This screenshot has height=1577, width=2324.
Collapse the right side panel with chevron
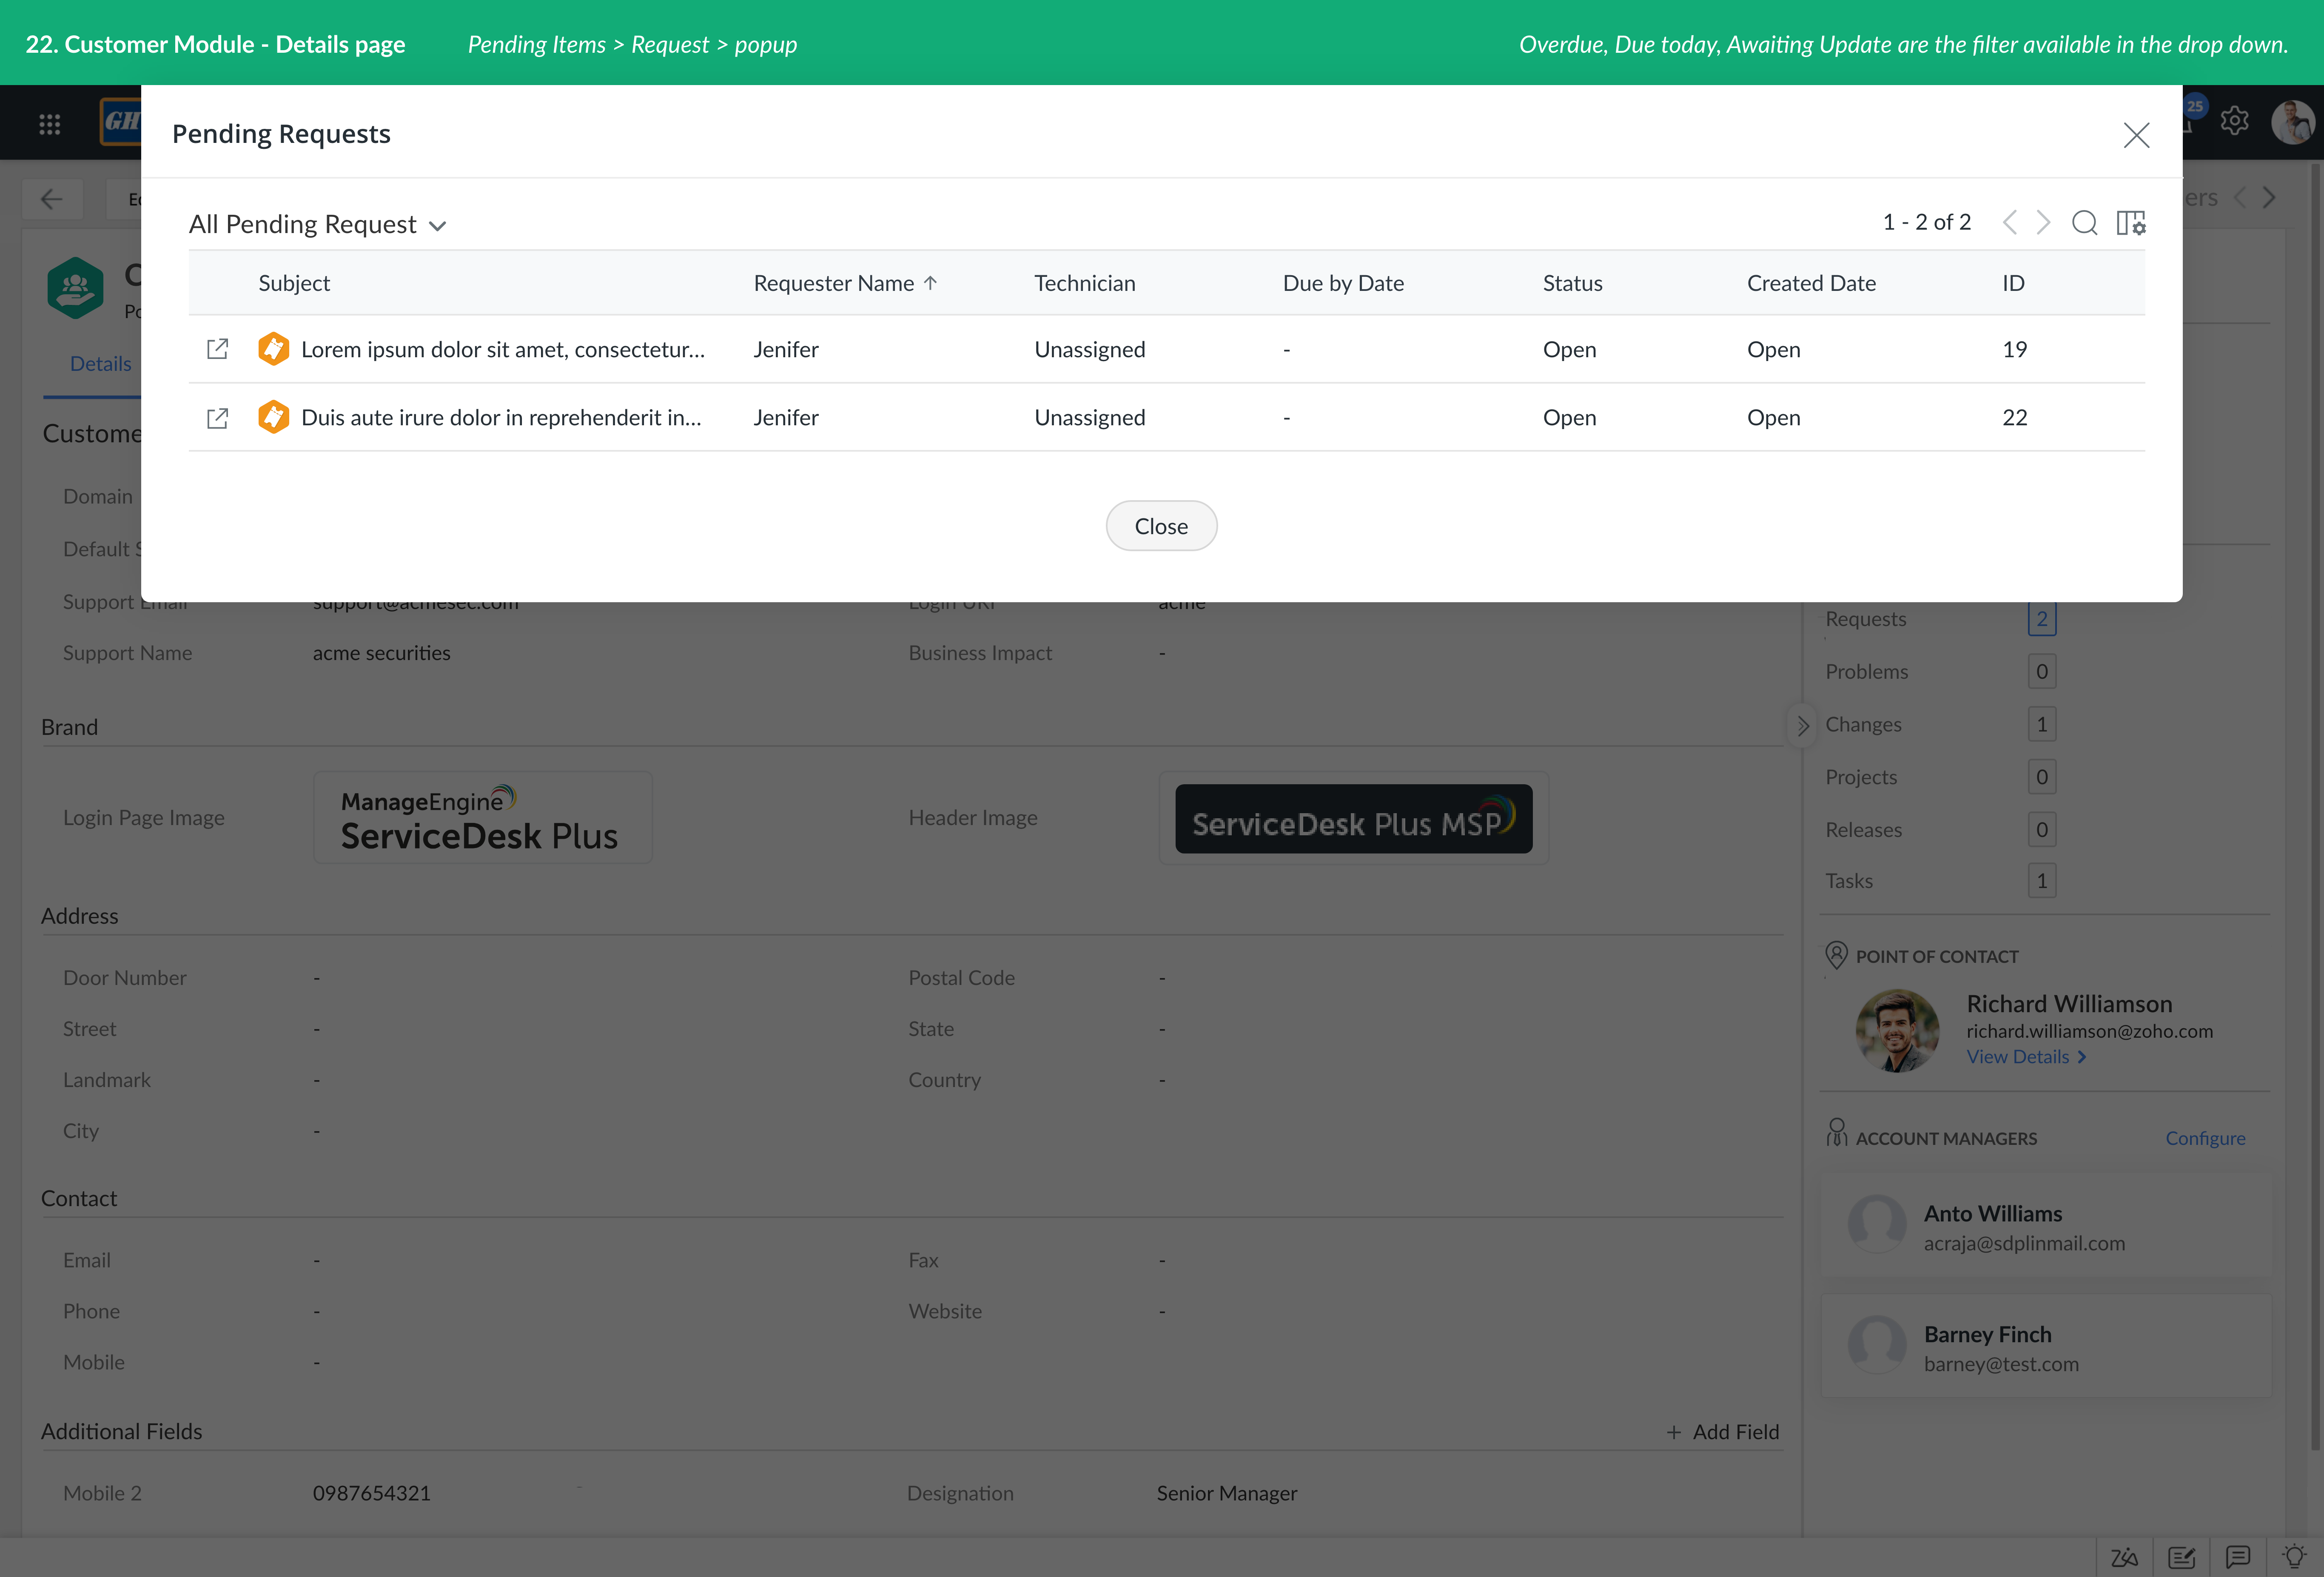(1802, 726)
